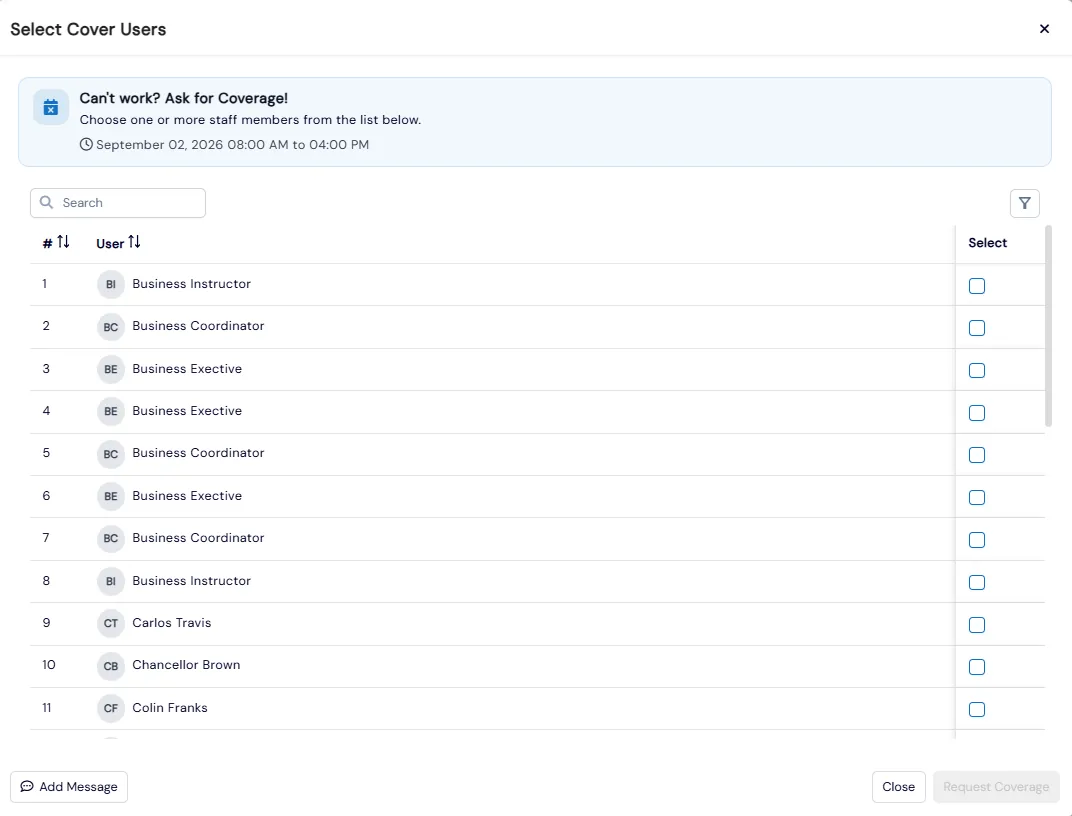
Task: Open the filter funnel icon
Action: pos(1024,203)
